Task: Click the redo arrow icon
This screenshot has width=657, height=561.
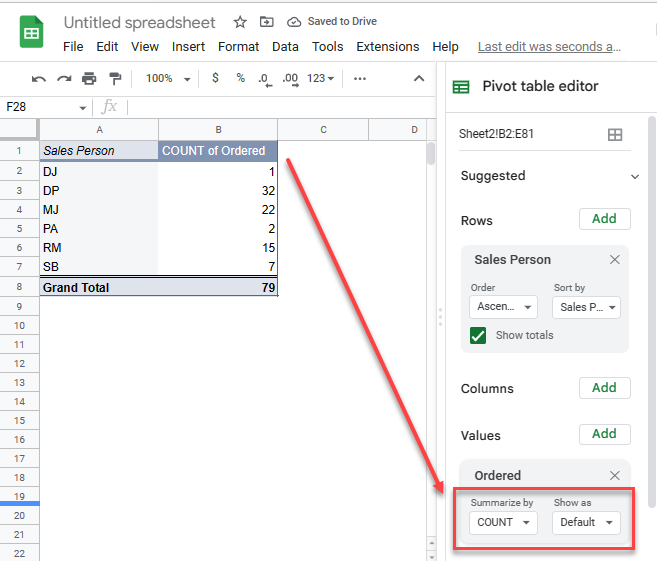Action: point(64,78)
